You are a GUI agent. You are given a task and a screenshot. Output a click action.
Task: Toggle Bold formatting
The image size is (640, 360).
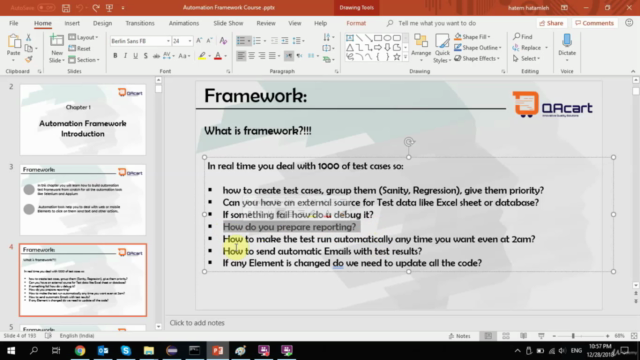coord(115,56)
